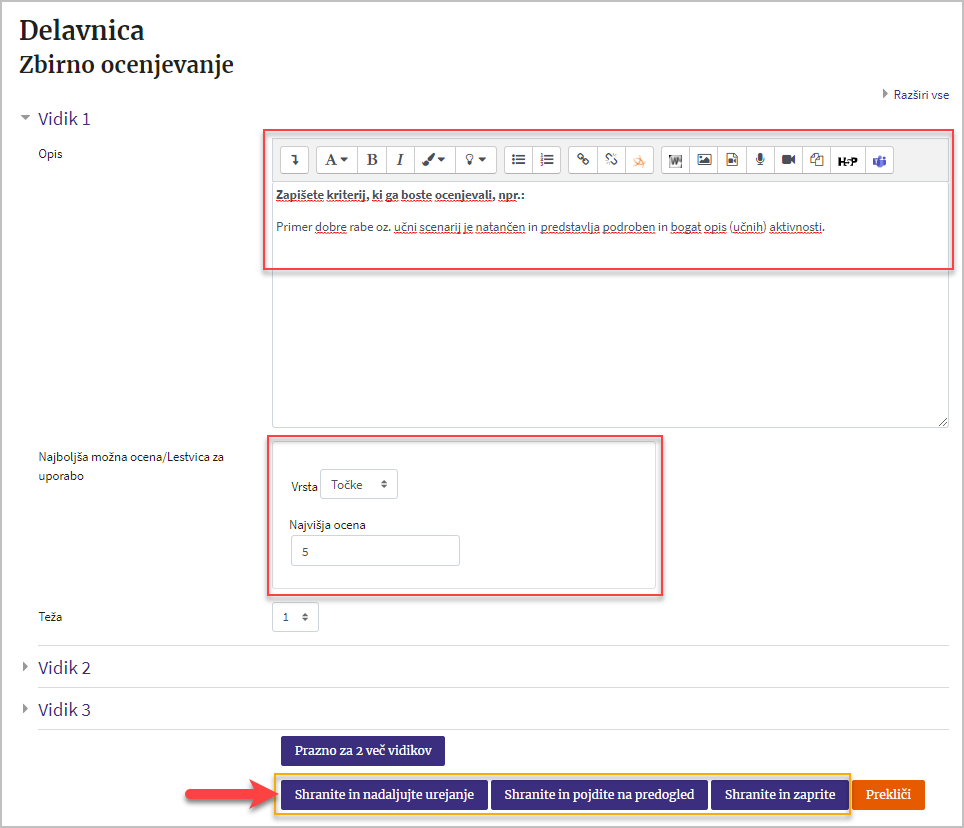This screenshot has width=964, height=828.
Task: Expand the Vidik 3 section
Action: pos(64,710)
